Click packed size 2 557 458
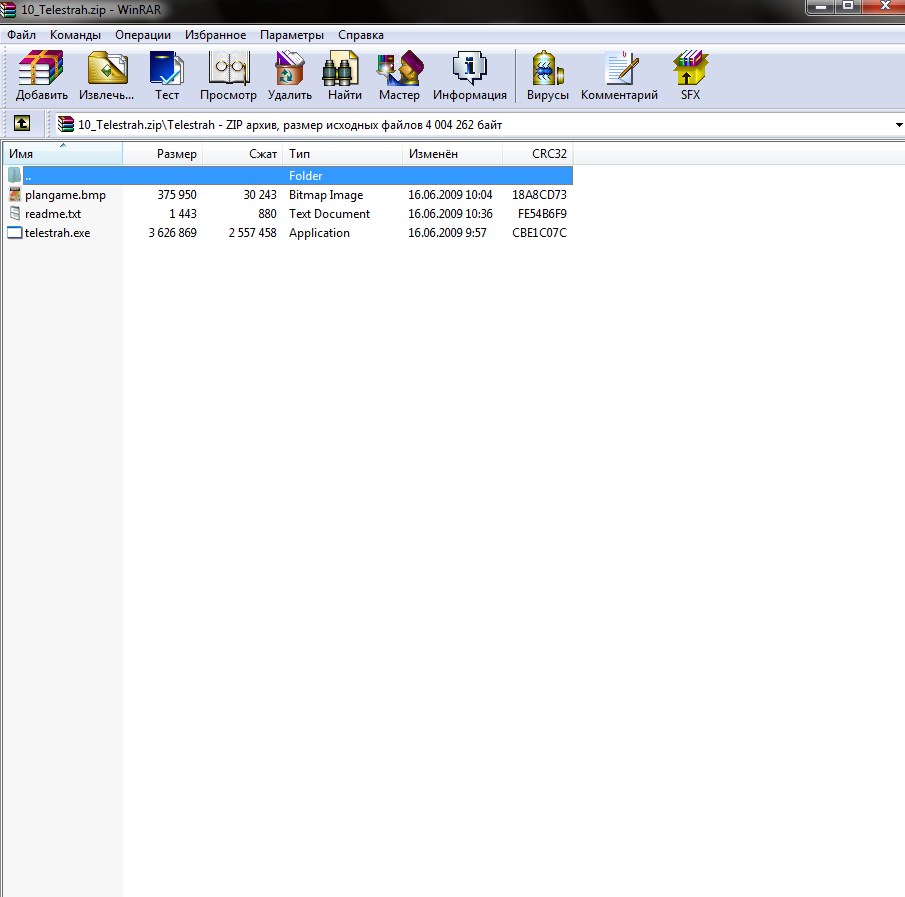Image resolution: width=905 pixels, height=897 pixels. [253, 233]
